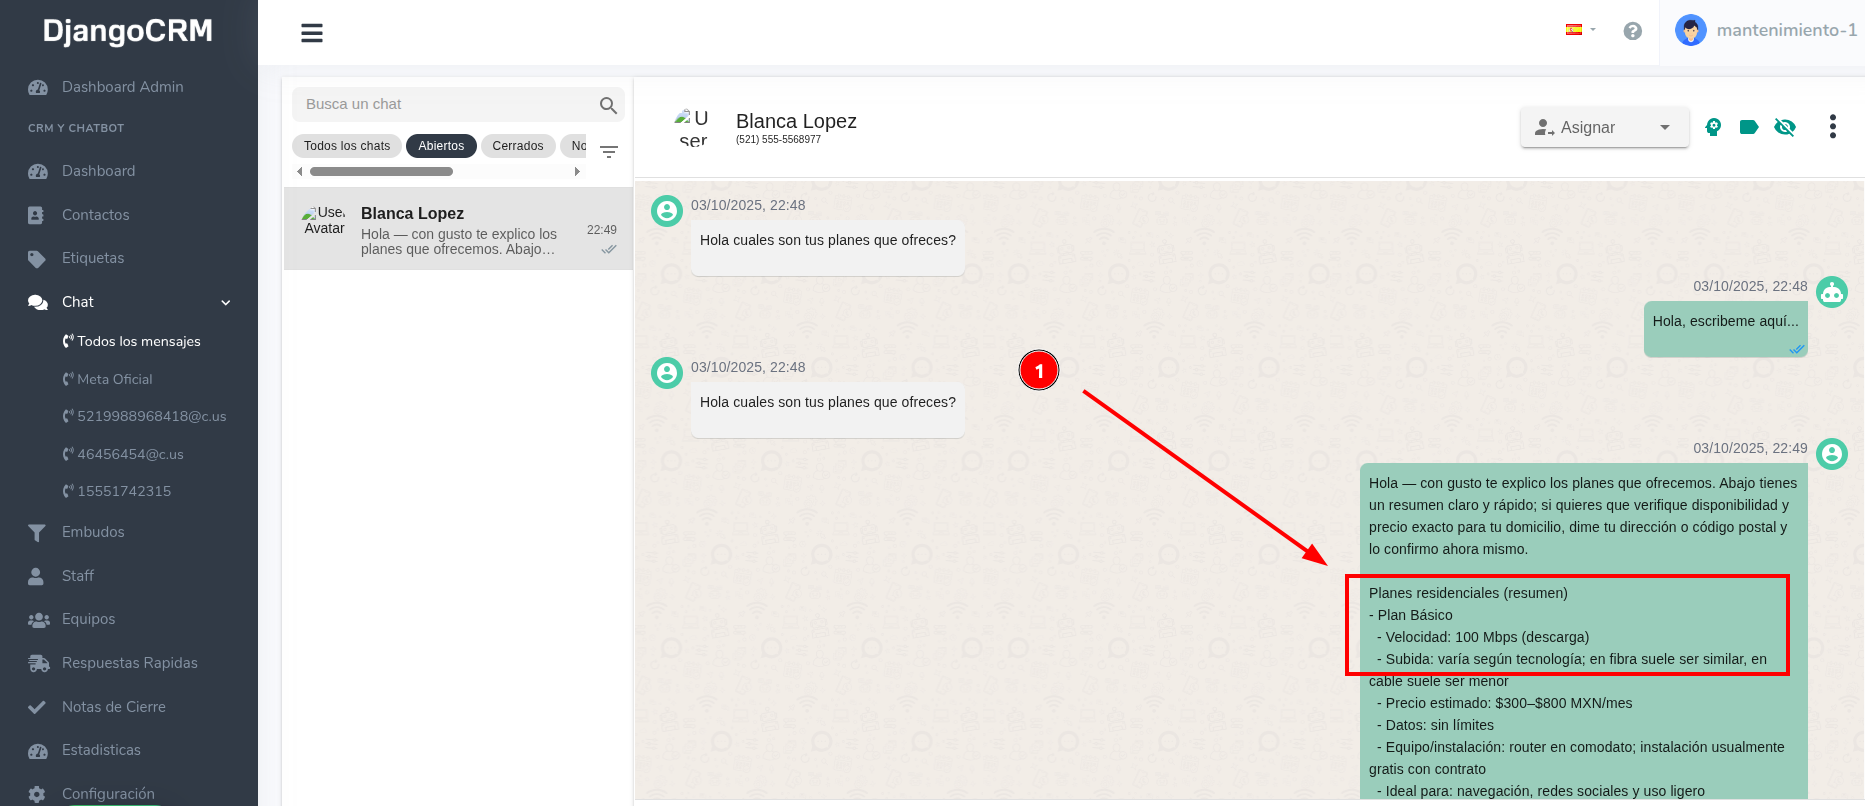Open the mantenimiento-1 user profile
Viewport: 1865px width, 806px height.
click(x=1765, y=31)
